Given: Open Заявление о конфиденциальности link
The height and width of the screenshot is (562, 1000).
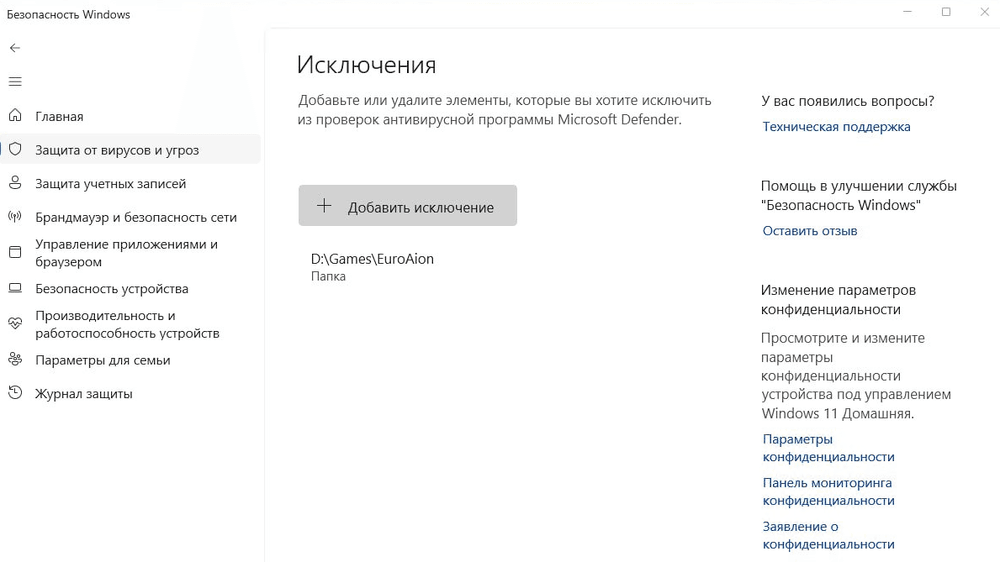Looking at the screenshot, I should pos(828,535).
